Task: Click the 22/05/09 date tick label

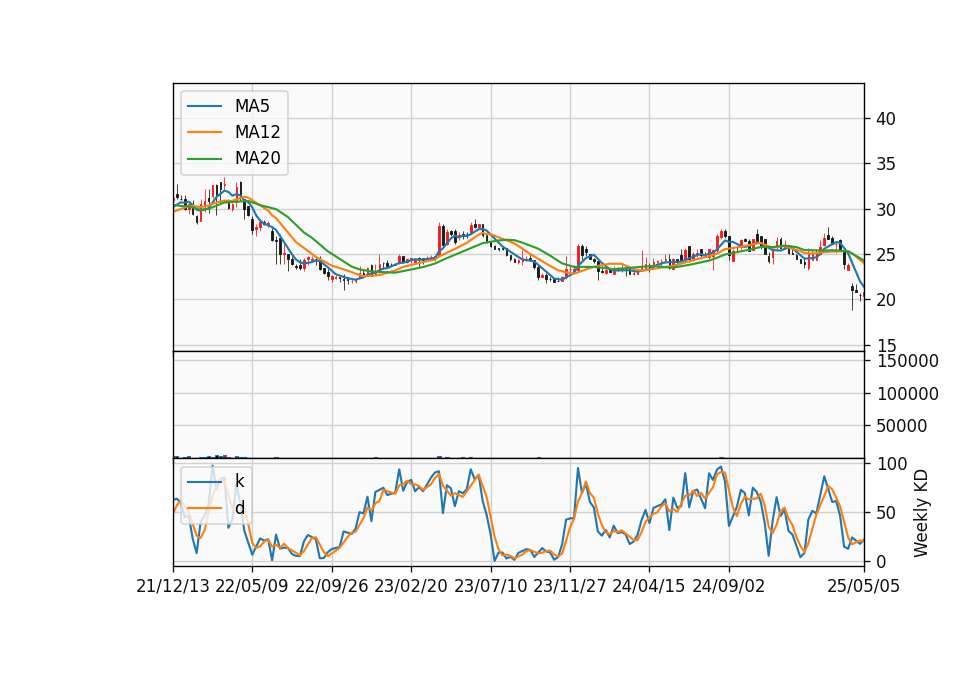Action: 252,586
